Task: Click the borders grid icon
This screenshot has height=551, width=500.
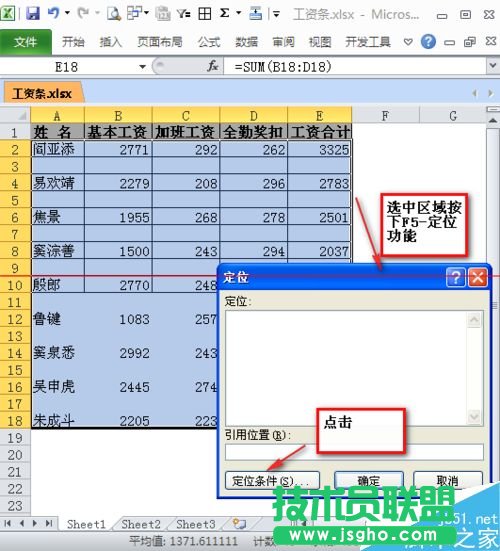Action: point(204,14)
